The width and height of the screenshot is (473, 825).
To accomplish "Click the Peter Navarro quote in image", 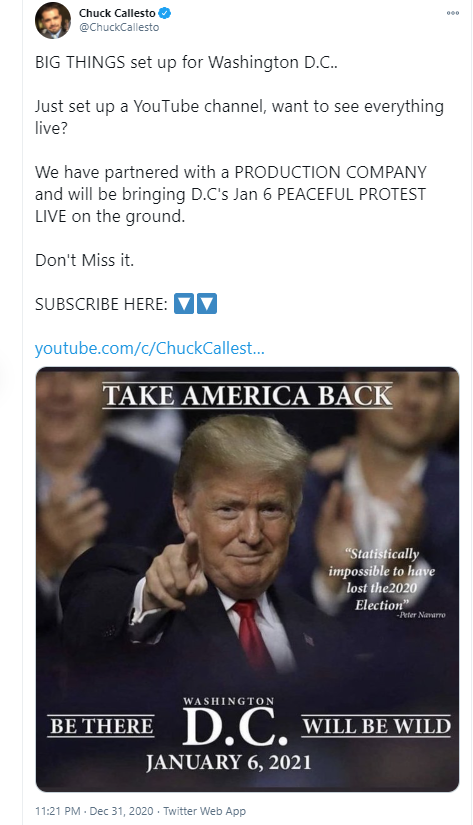I will pos(386,583).
